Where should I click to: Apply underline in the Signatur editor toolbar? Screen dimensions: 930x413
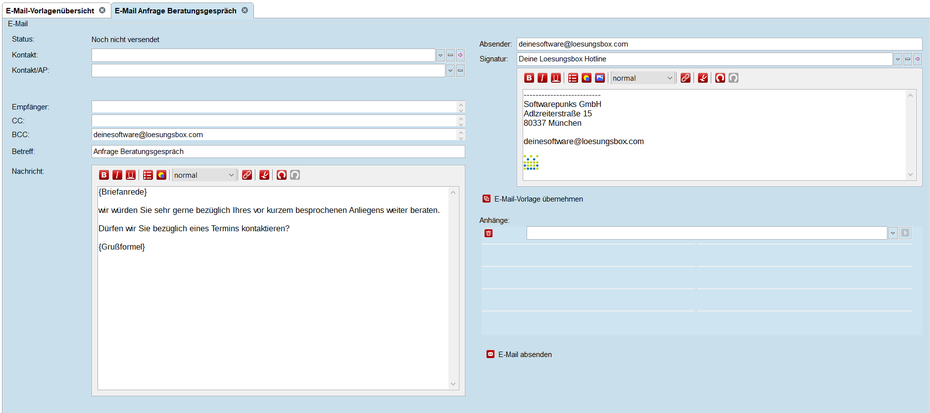[556, 78]
